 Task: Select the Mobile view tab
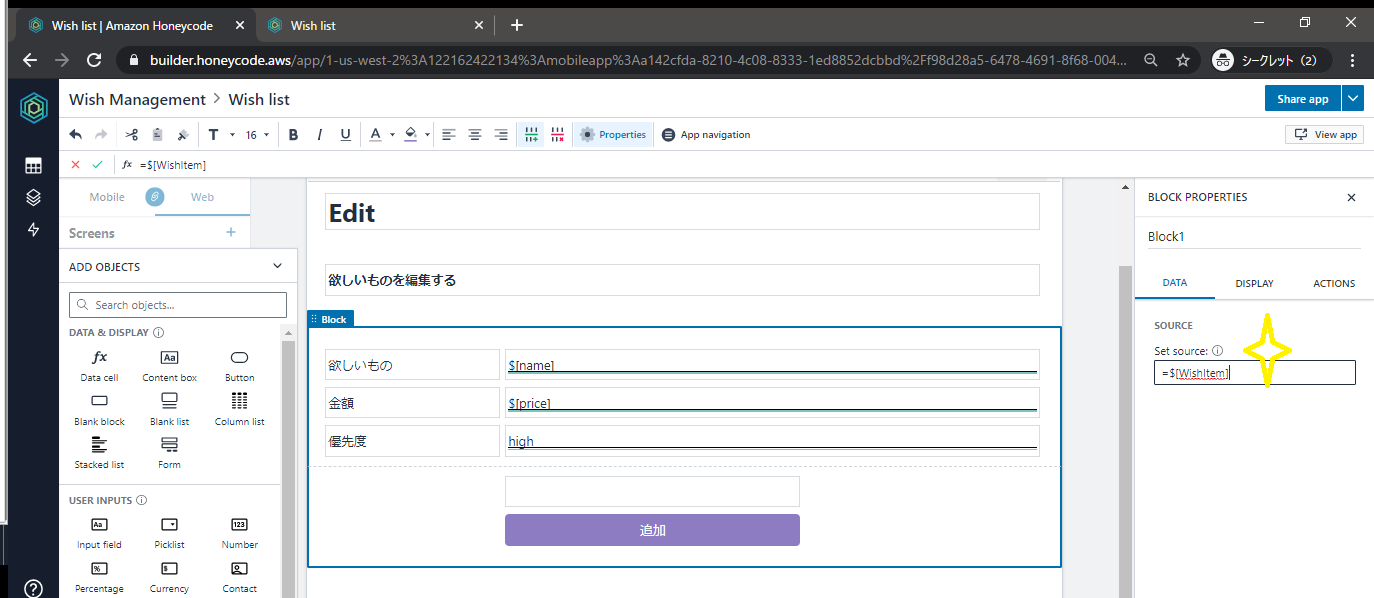[107, 197]
